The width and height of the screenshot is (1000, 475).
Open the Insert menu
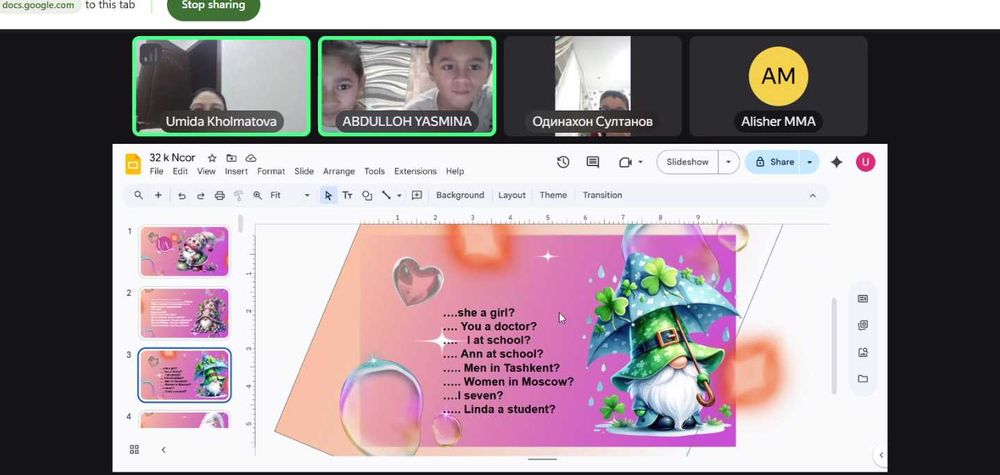click(x=236, y=172)
